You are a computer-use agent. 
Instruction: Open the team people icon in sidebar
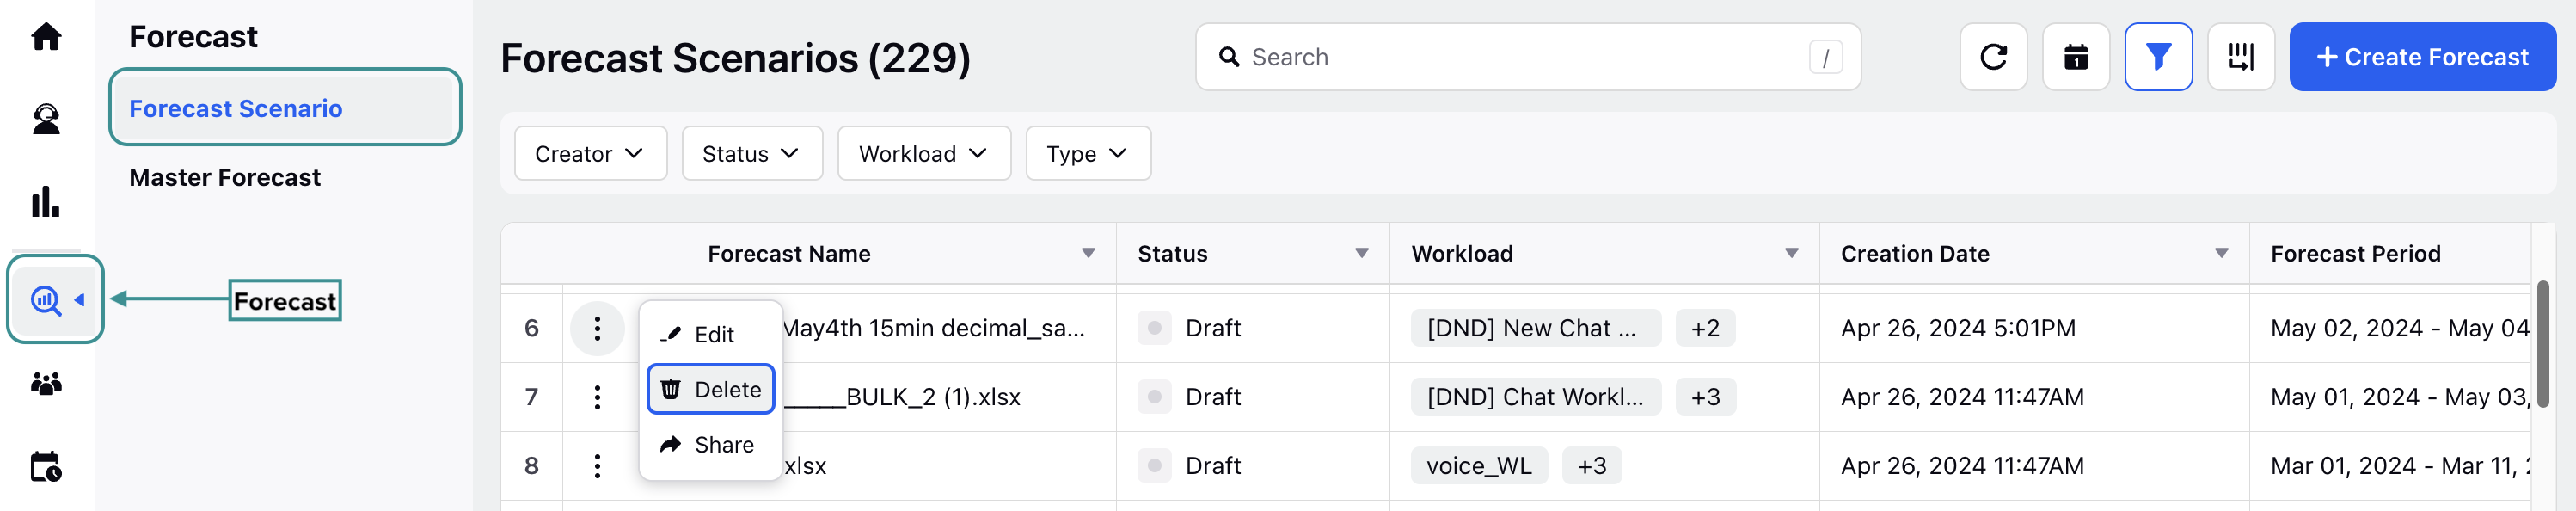tap(46, 383)
